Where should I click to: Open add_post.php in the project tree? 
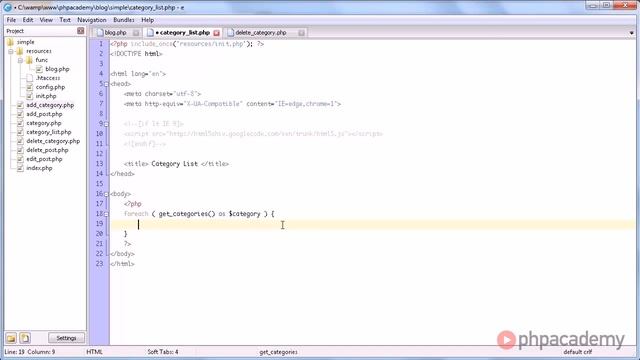(x=44, y=114)
